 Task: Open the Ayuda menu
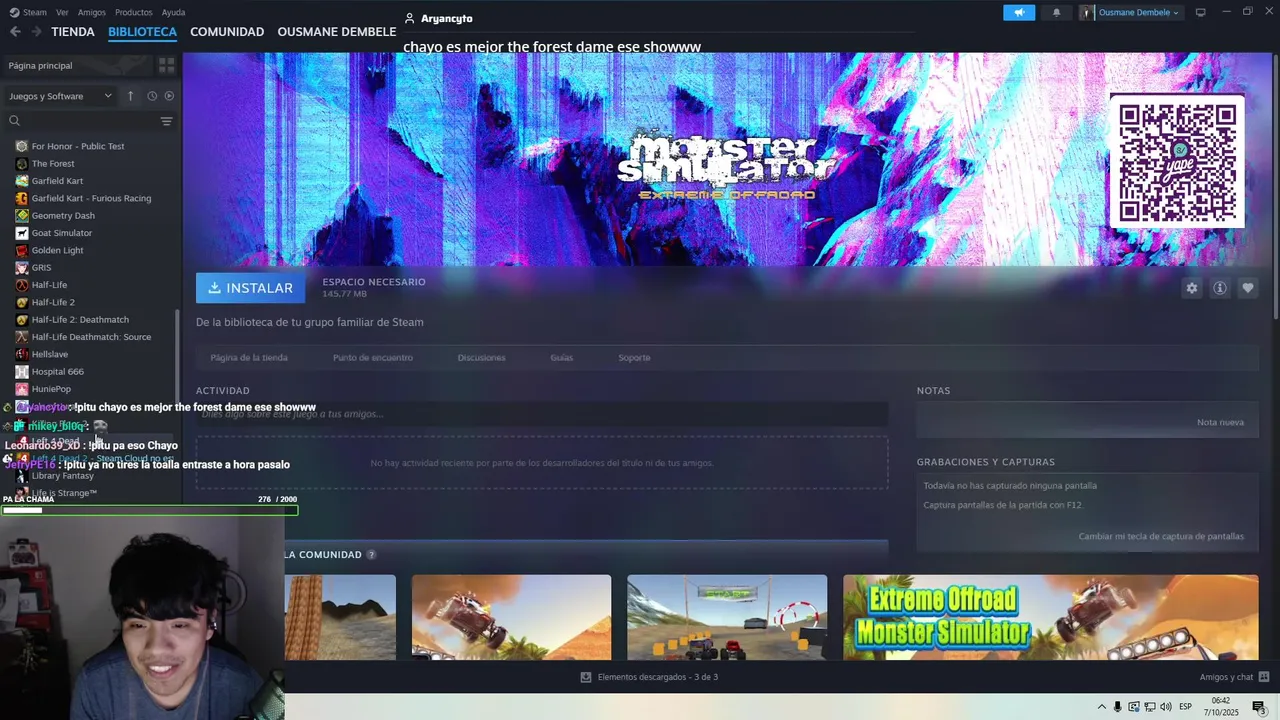click(x=173, y=12)
